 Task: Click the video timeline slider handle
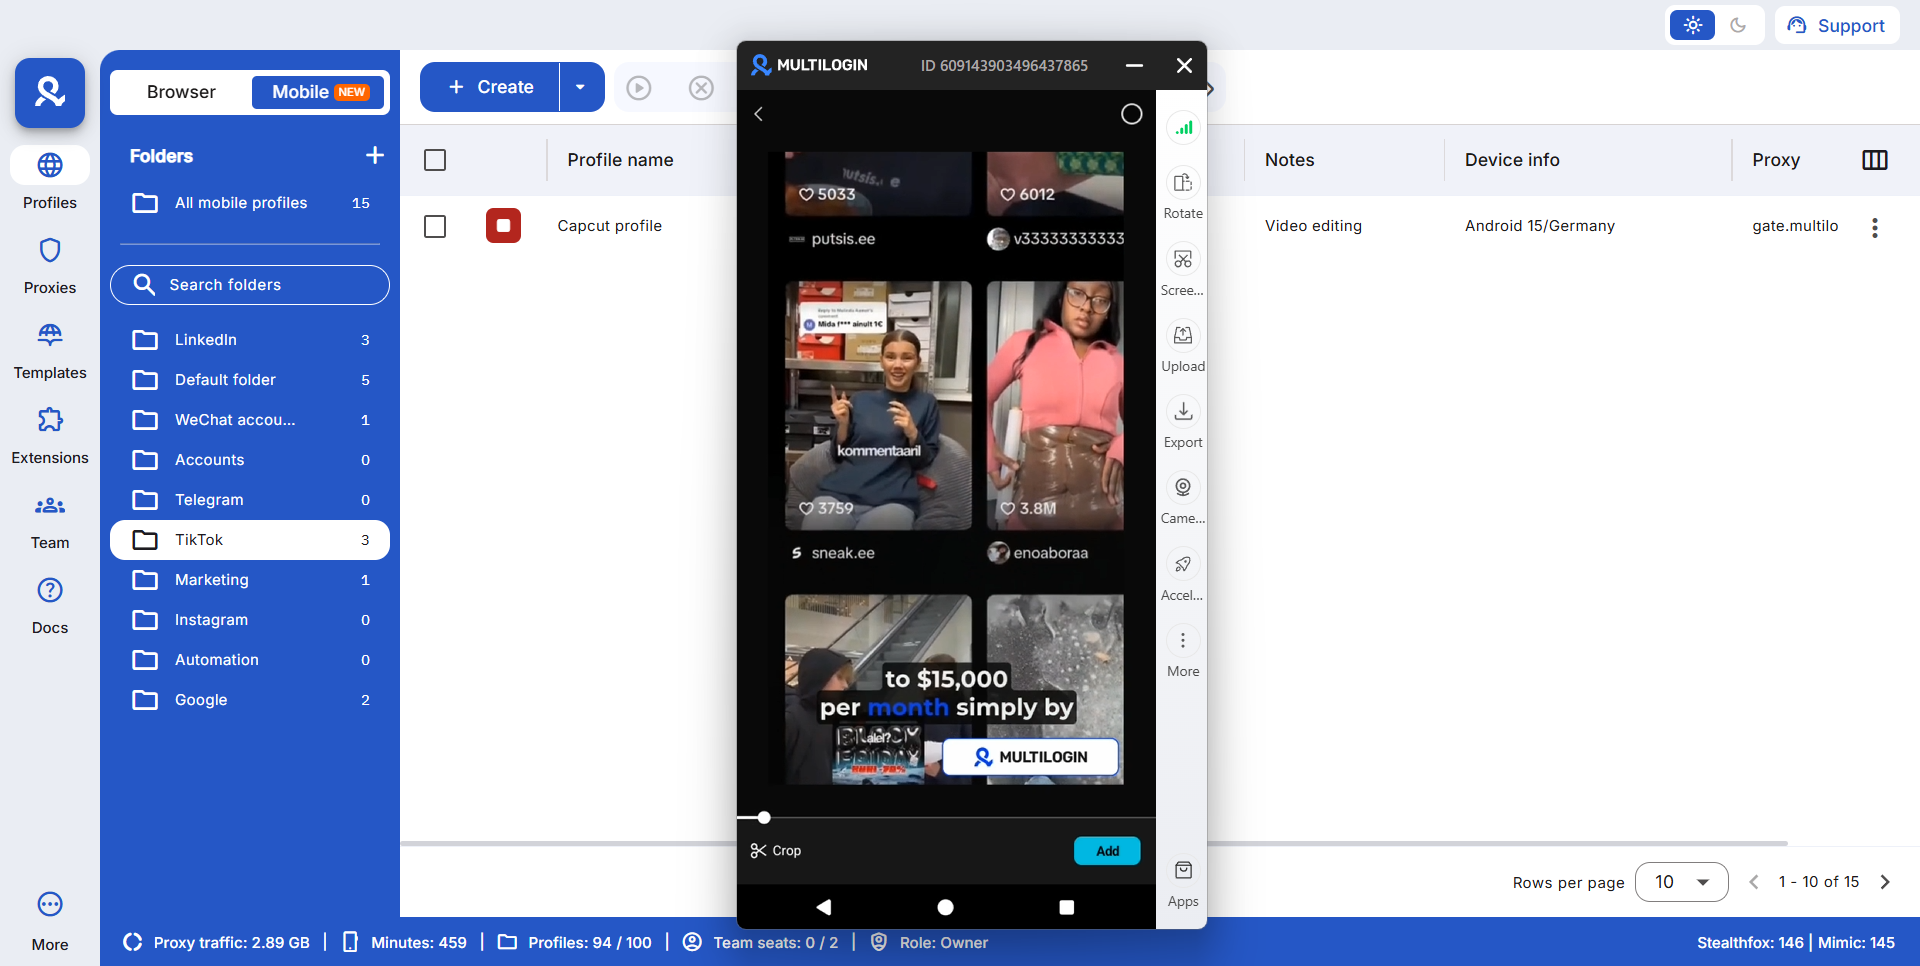coord(764,818)
